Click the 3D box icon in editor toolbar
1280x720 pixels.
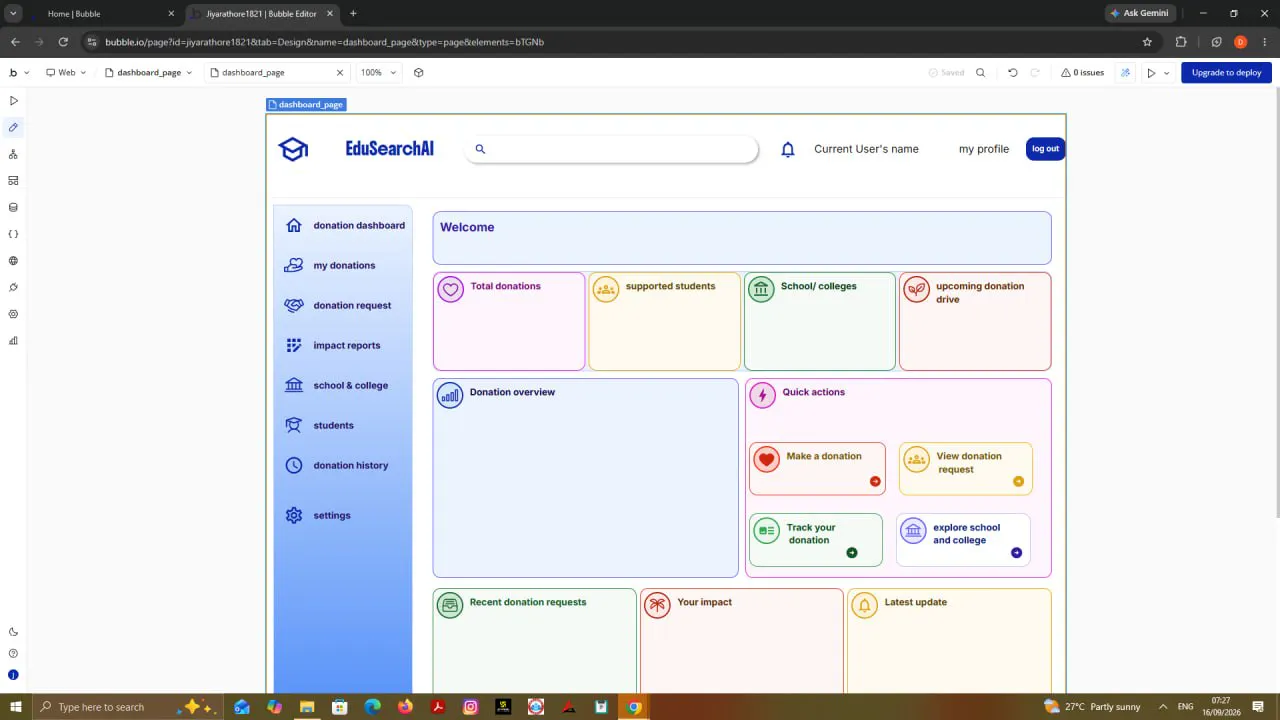pyautogui.click(x=418, y=73)
